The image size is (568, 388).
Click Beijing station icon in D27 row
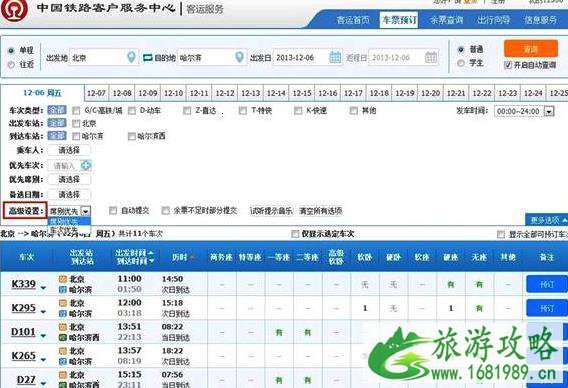pyautogui.click(x=63, y=375)
